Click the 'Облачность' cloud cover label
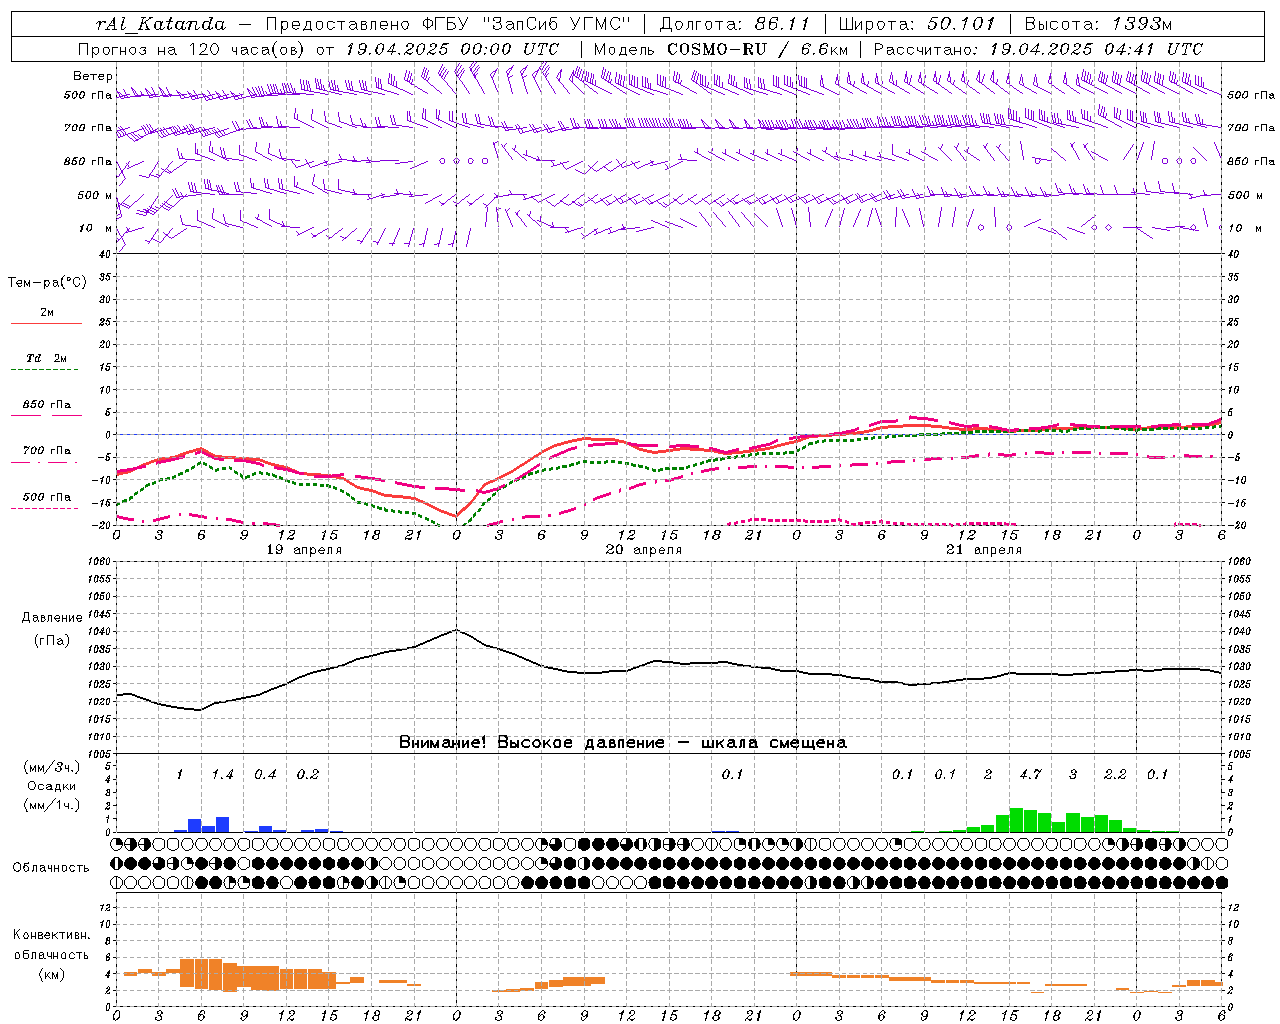The width and height of the screenshot is (1280, 1024). tap(51, 868)
